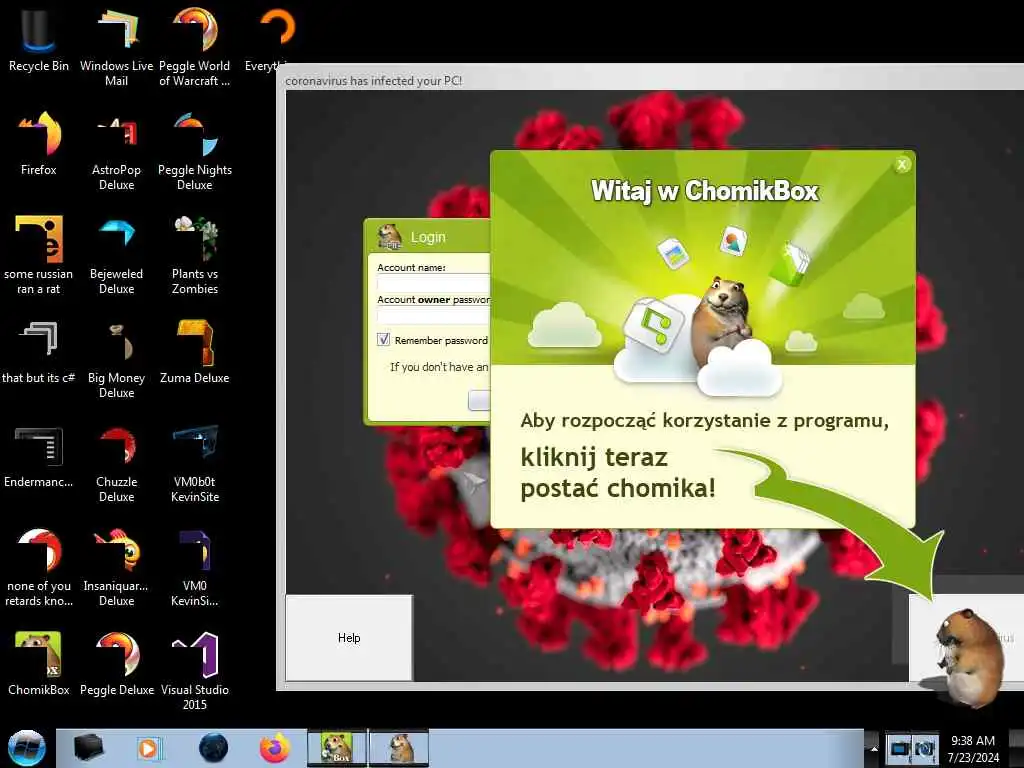
Task: Open Peggle Deluxe desktop shortcut
Action: click(x=116, y=664)
